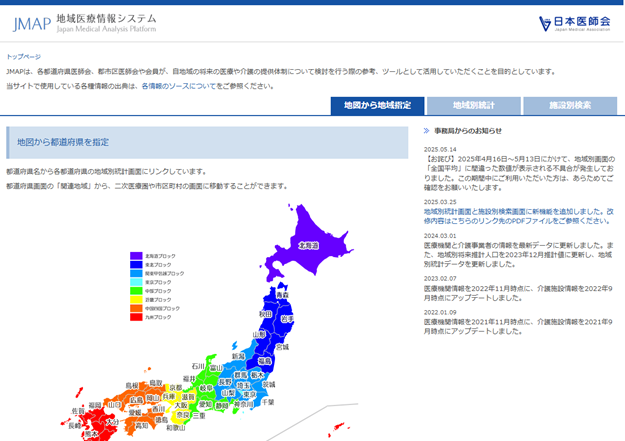Screen dimensions: 625x441
Task: Open the 日本医師会 logo link
Action: [574, 24]
